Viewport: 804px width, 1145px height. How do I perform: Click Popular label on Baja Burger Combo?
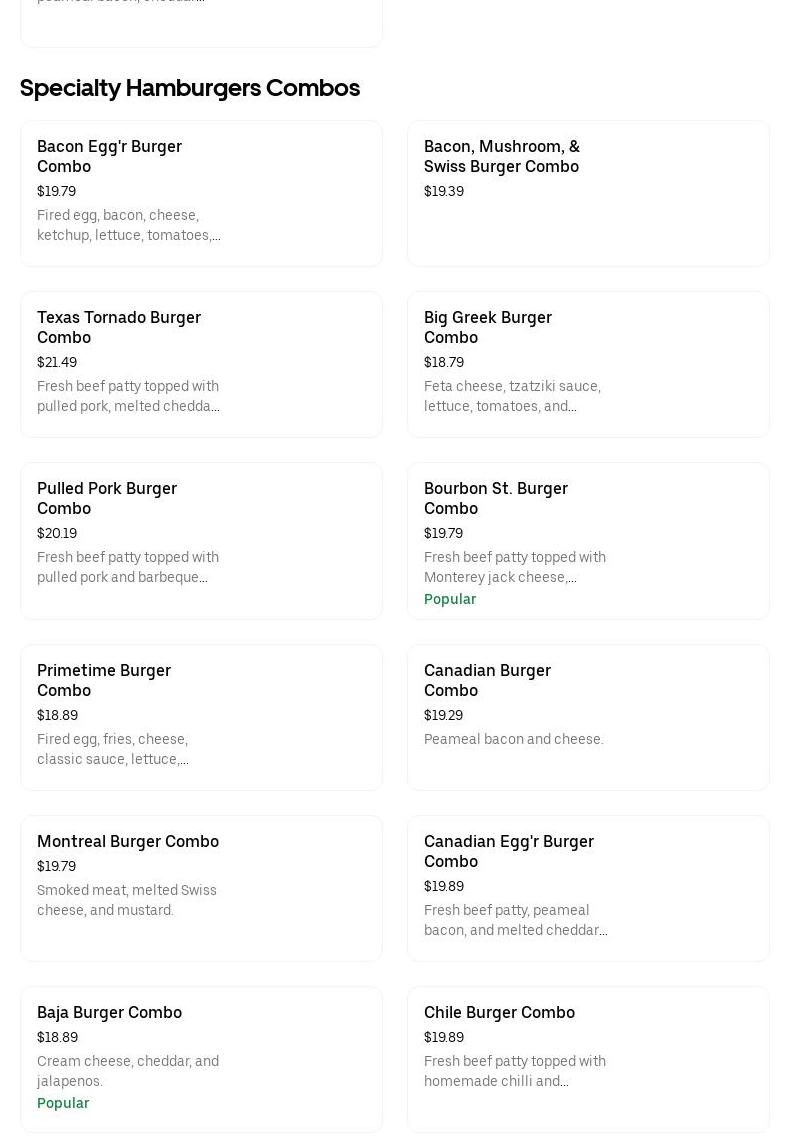click(63, 1103)
